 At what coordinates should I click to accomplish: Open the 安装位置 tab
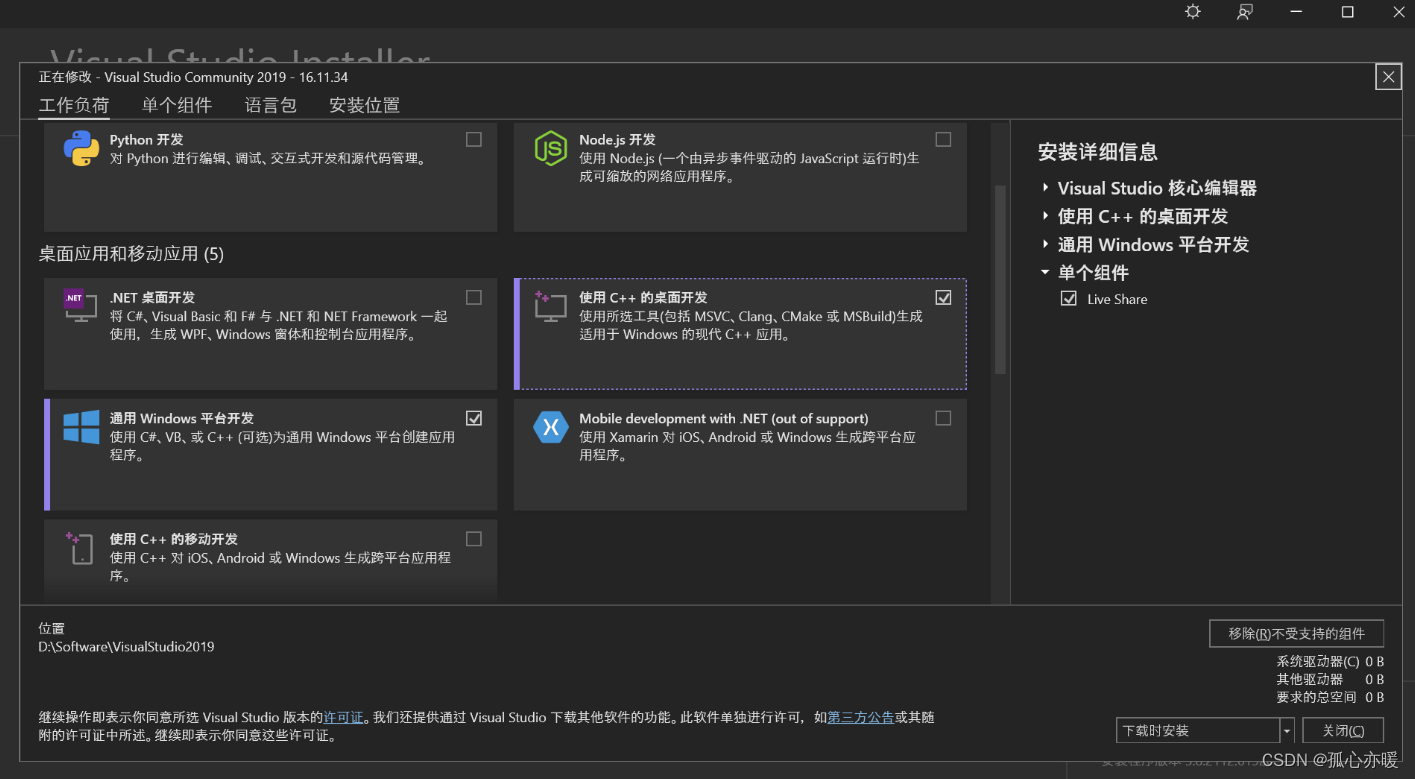(365, 105)
